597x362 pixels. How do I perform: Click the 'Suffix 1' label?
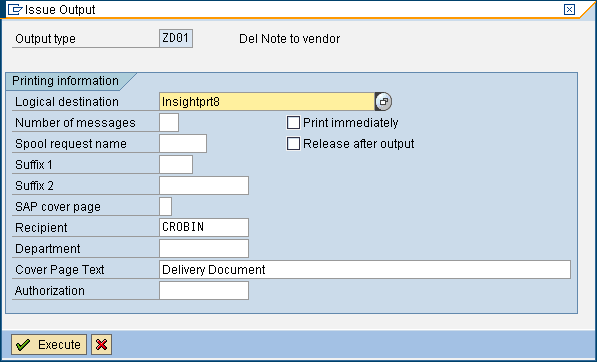click(x=34, y=165)
